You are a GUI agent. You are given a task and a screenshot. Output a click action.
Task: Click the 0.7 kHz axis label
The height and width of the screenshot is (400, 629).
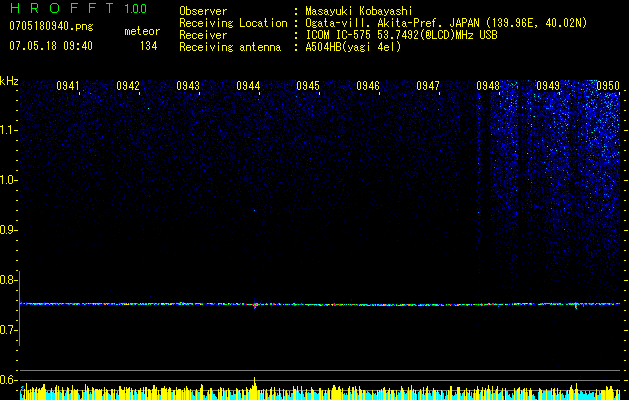tap(8, 330)
